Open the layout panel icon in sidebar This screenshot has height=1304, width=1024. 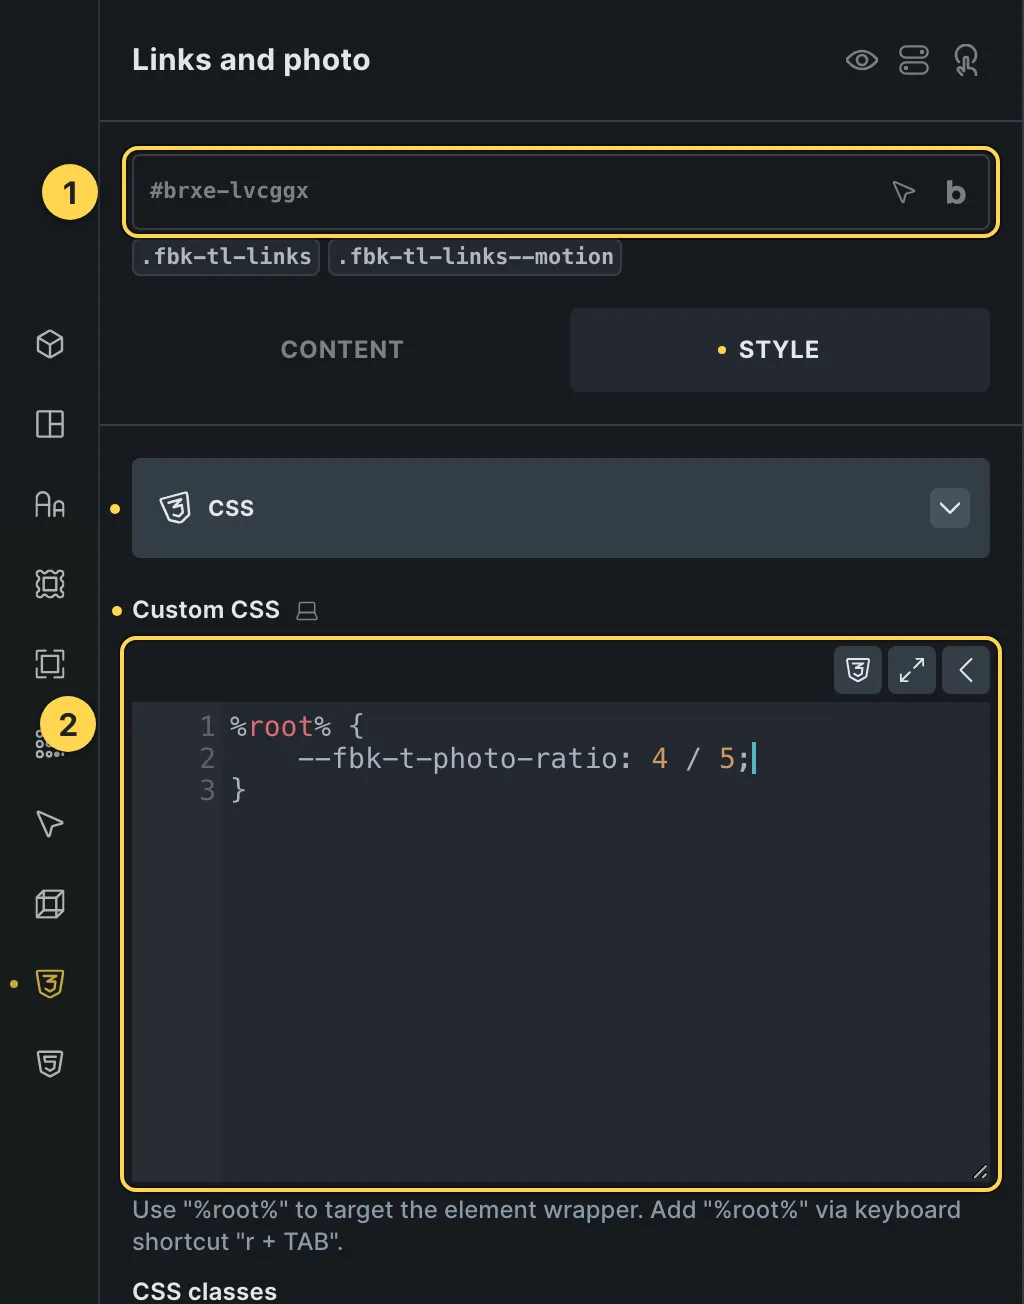(50, 424)
